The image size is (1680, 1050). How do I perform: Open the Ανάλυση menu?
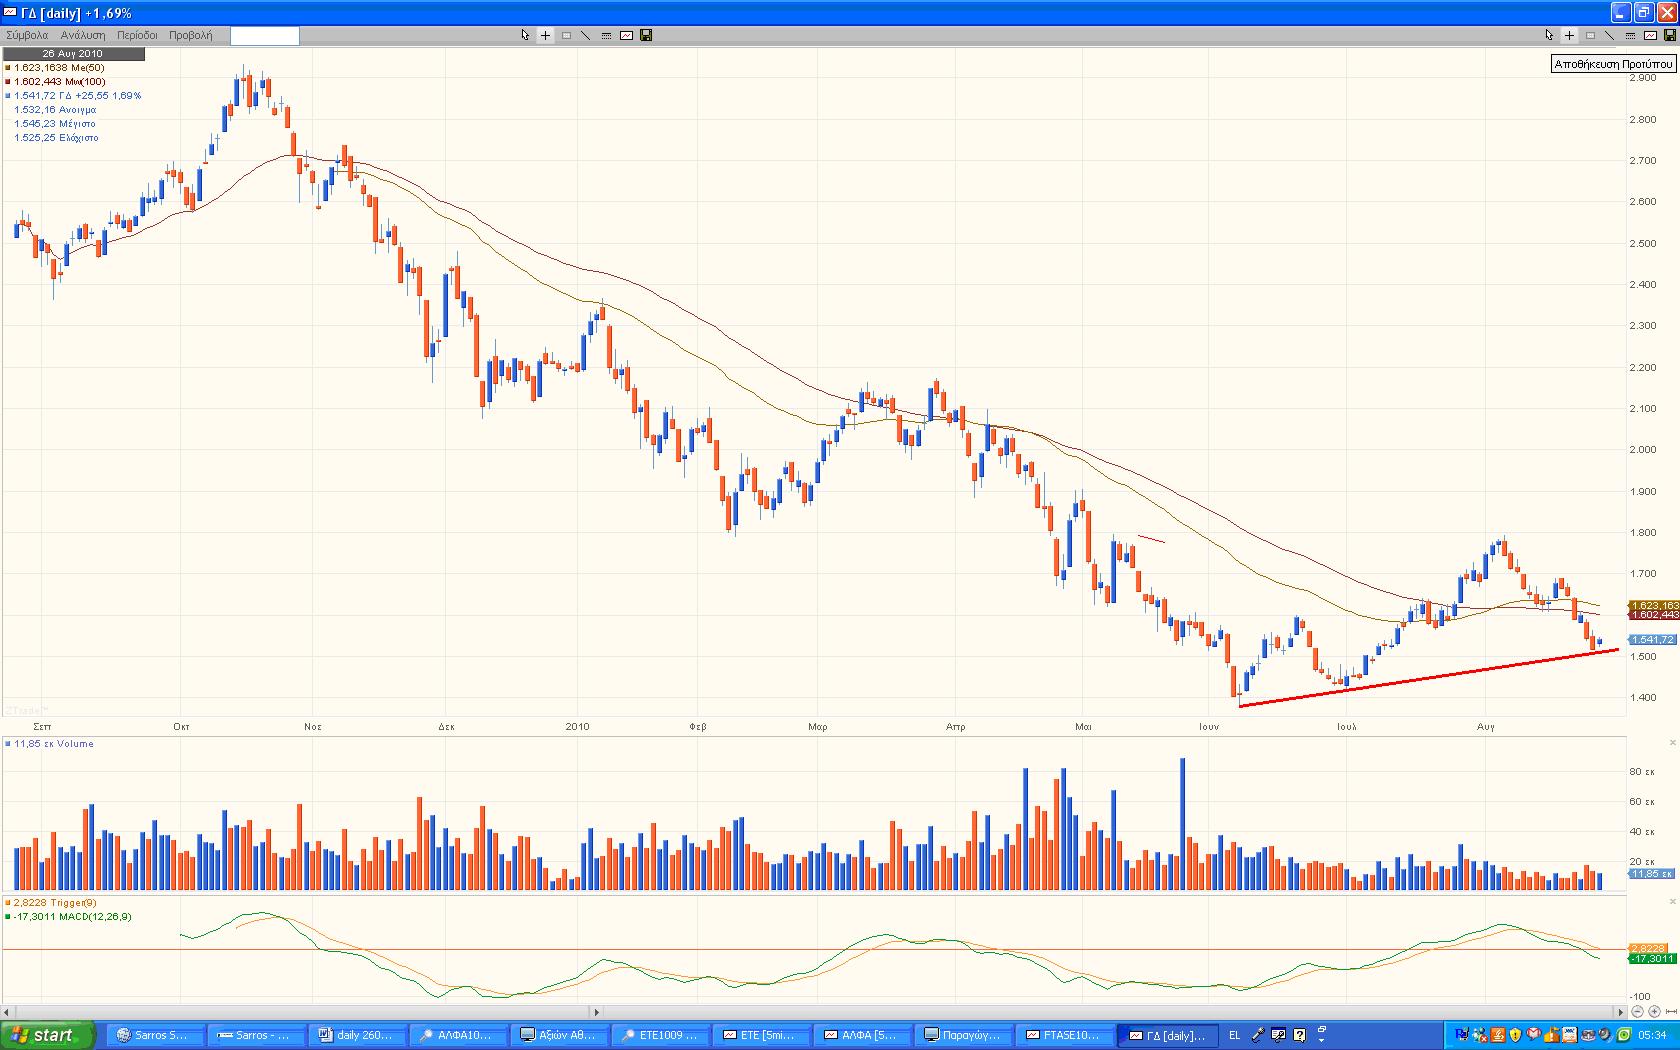(x=82, y=35)
